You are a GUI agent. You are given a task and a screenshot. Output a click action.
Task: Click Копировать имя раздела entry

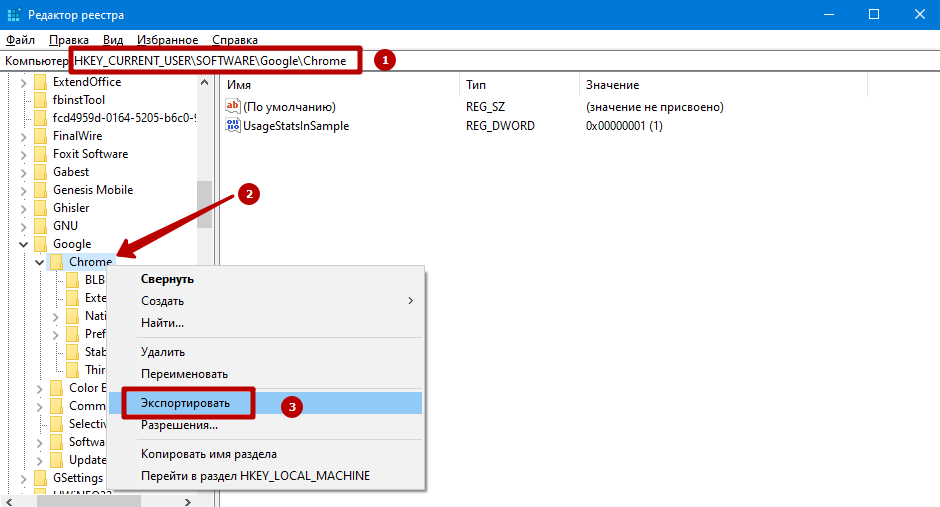coord(208,454)
